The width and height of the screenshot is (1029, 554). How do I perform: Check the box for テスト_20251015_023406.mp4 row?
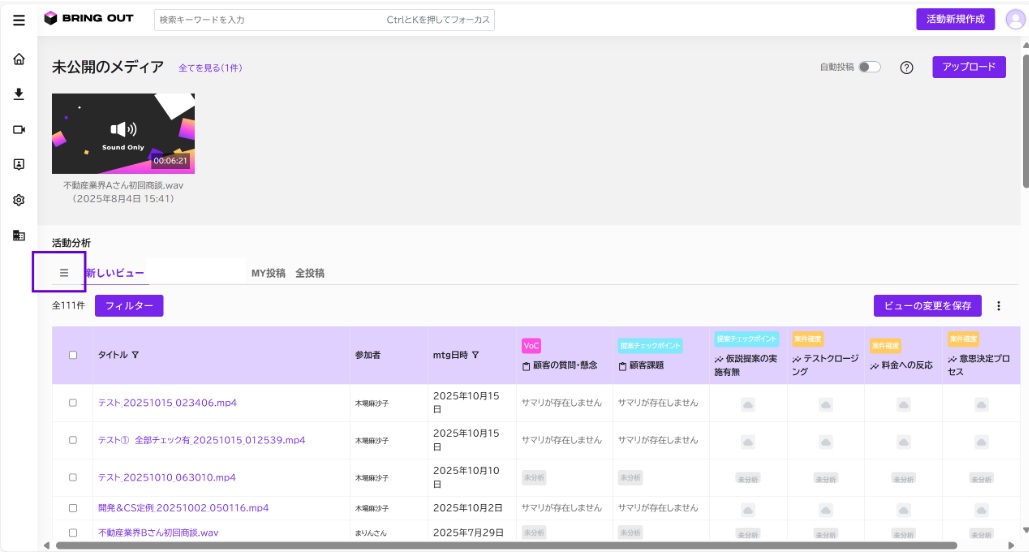pyautogui.click(x=73, y=403)
